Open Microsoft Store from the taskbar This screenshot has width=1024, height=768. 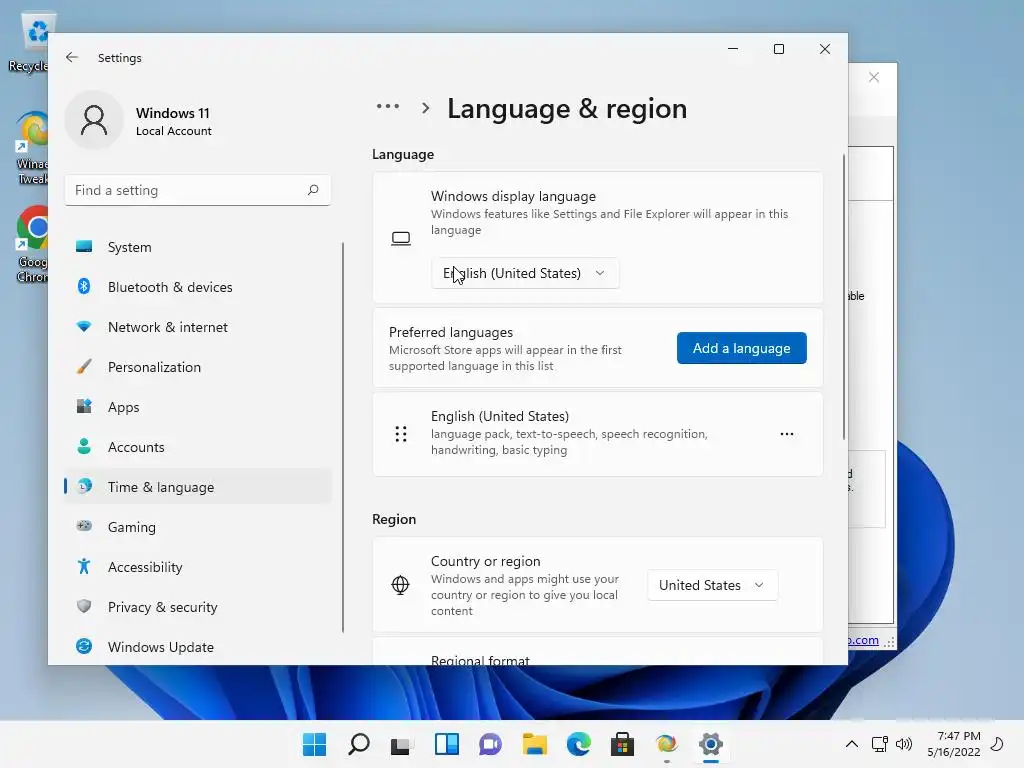[622, 744]
